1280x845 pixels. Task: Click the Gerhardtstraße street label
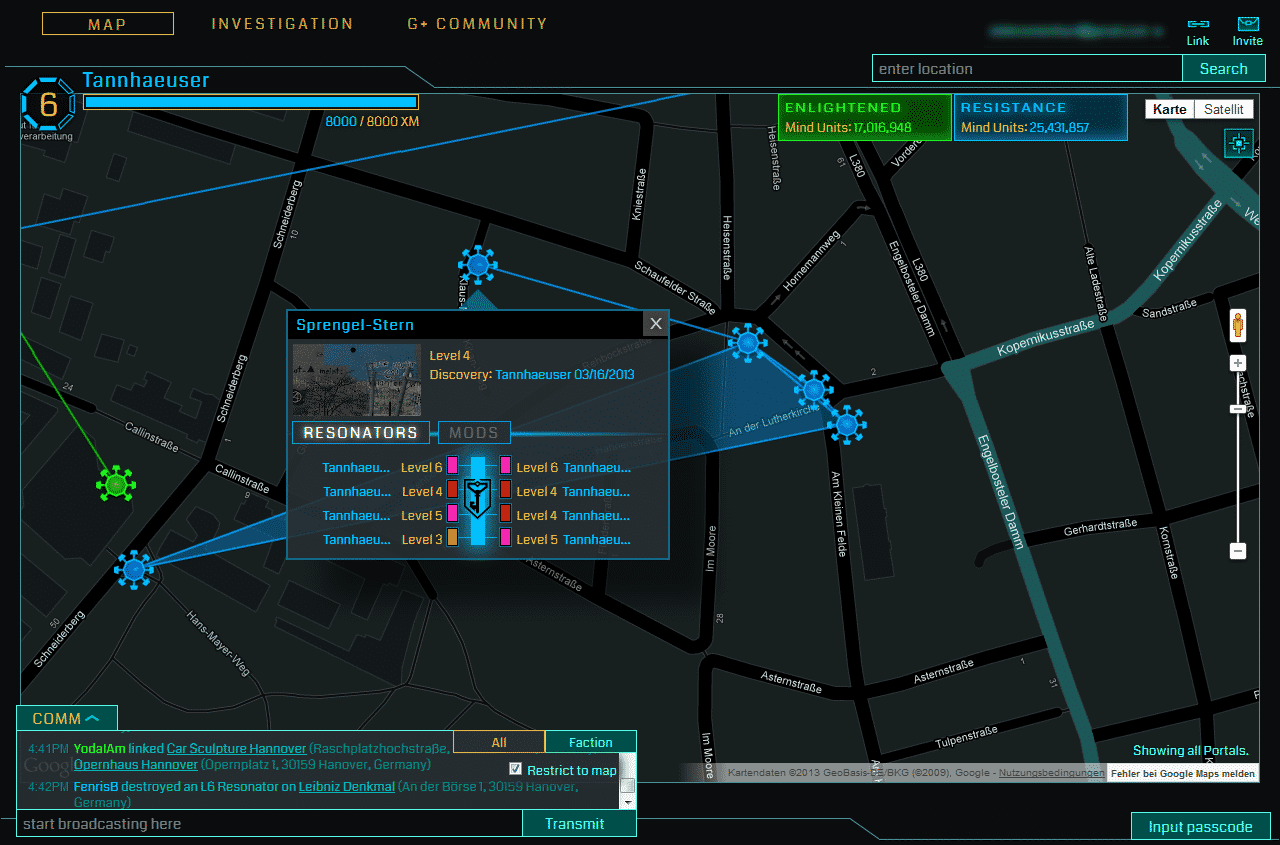pos(1102,528)
